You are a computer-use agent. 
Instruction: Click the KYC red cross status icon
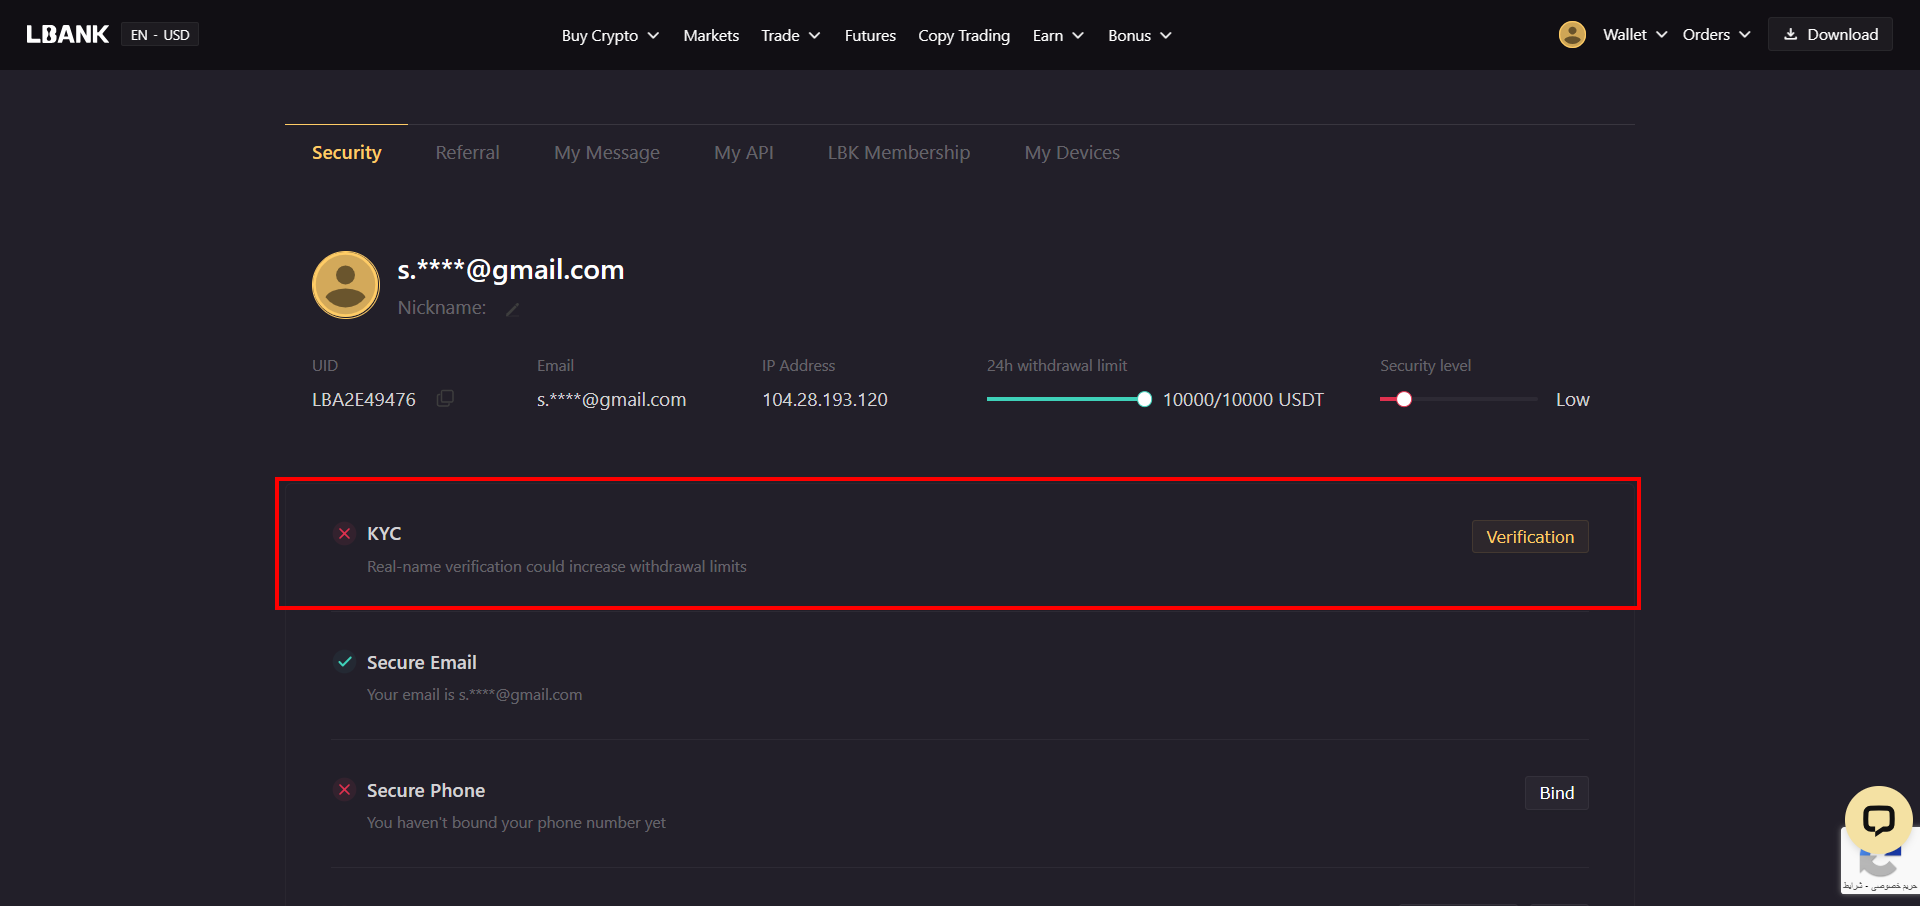[x=344, y=533]
